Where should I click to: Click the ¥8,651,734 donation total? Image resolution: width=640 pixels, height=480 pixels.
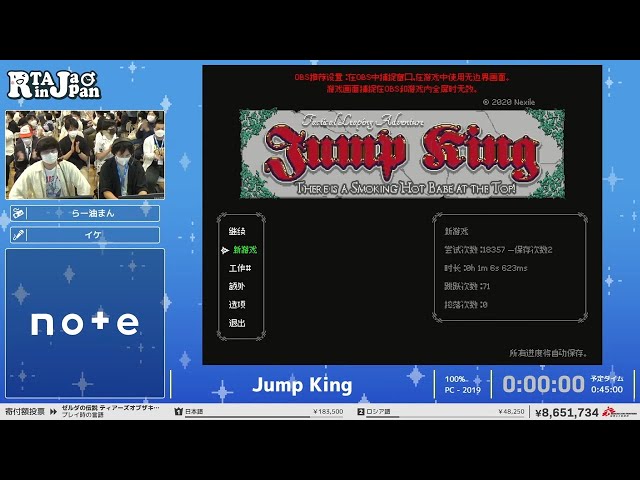(567, 413)
